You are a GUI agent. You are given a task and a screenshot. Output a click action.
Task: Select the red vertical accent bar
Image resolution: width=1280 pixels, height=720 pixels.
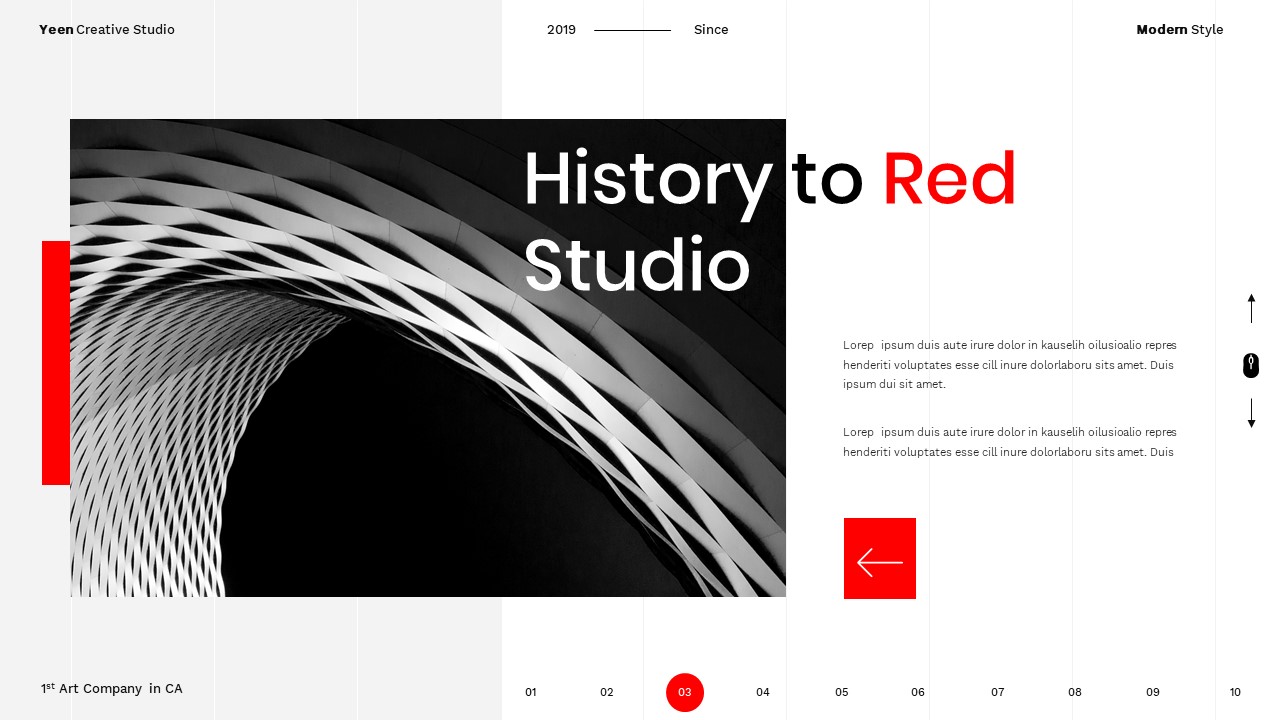(x=55, y=362)
